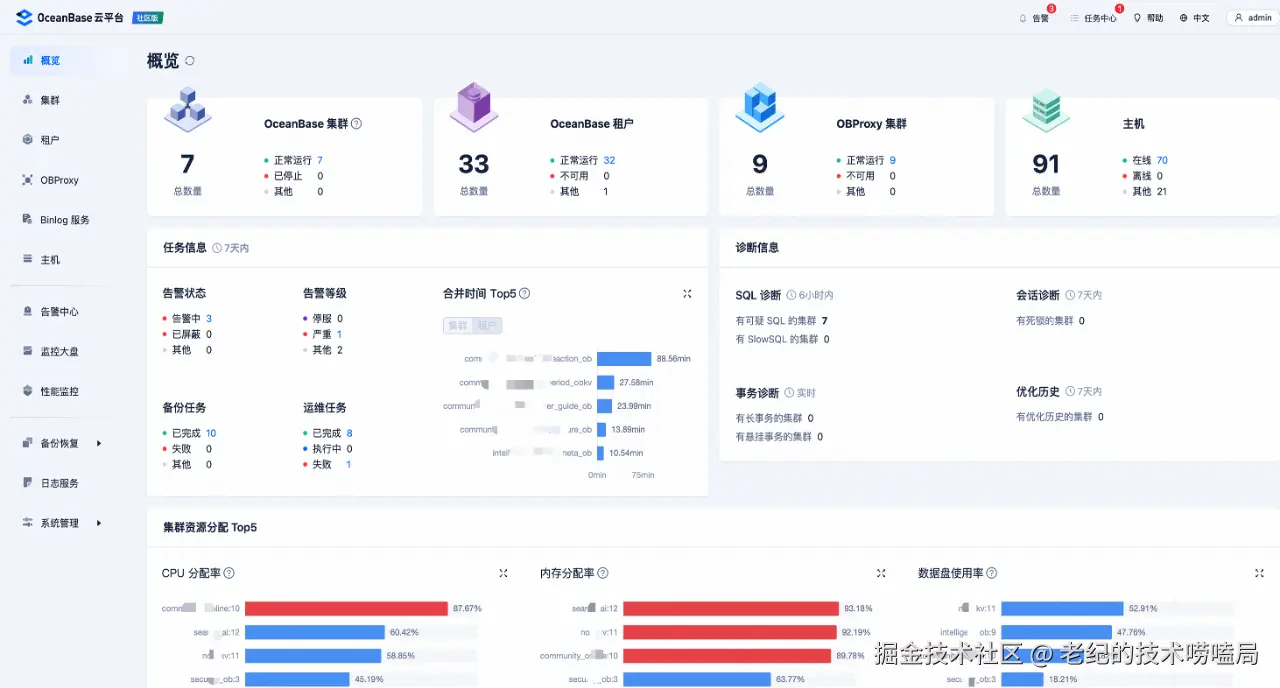Click the 主机 sidebar icon

28,259
